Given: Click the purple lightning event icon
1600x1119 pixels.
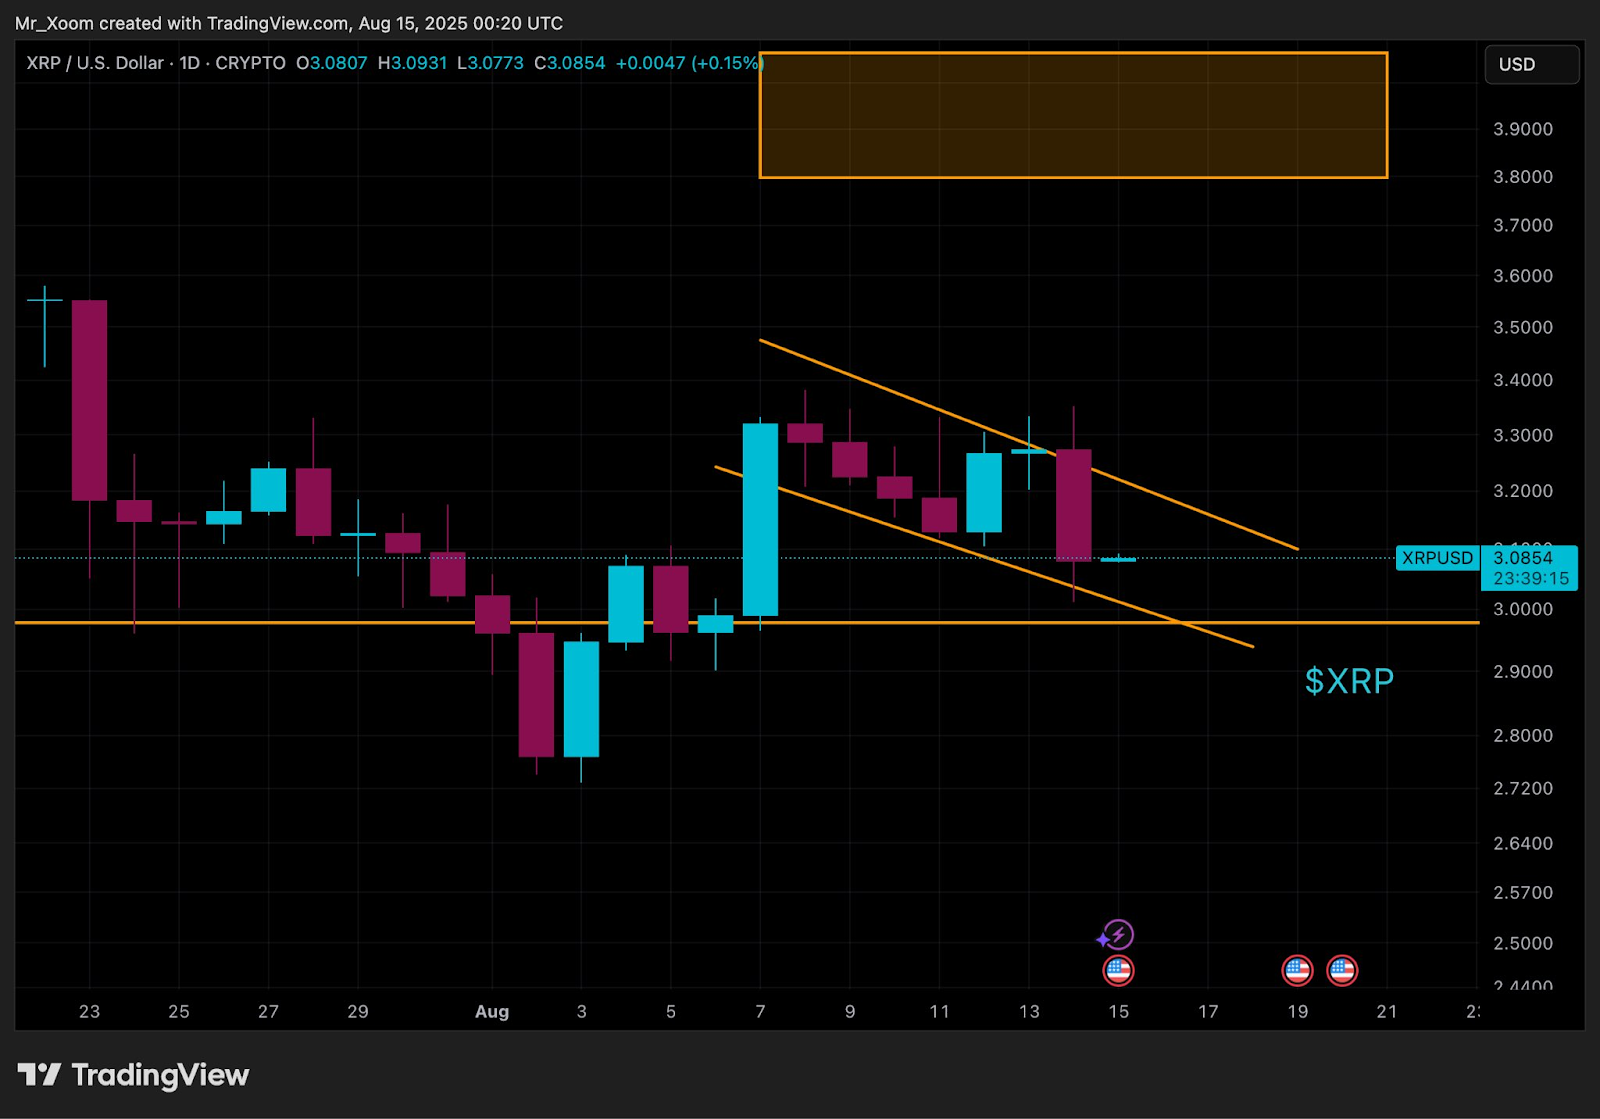Looking at the screenshot, I should [x=1116, y=935].
